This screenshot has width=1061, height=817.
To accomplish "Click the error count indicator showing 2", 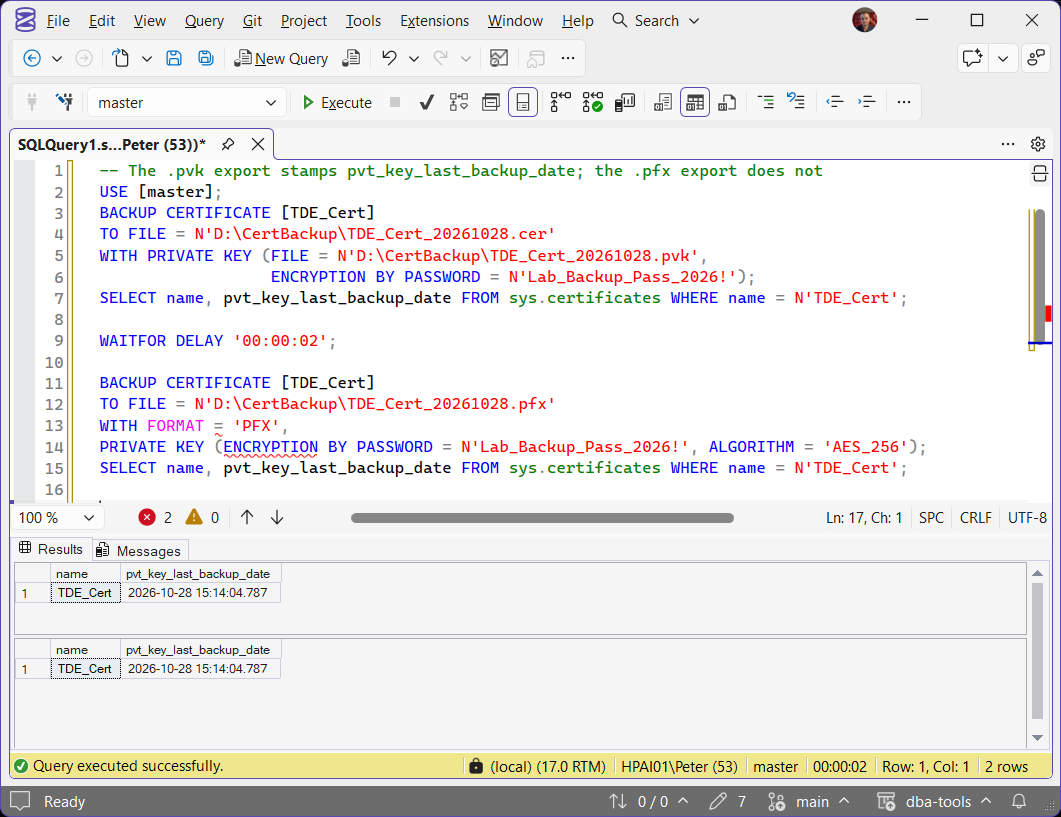I will [155, 518].
